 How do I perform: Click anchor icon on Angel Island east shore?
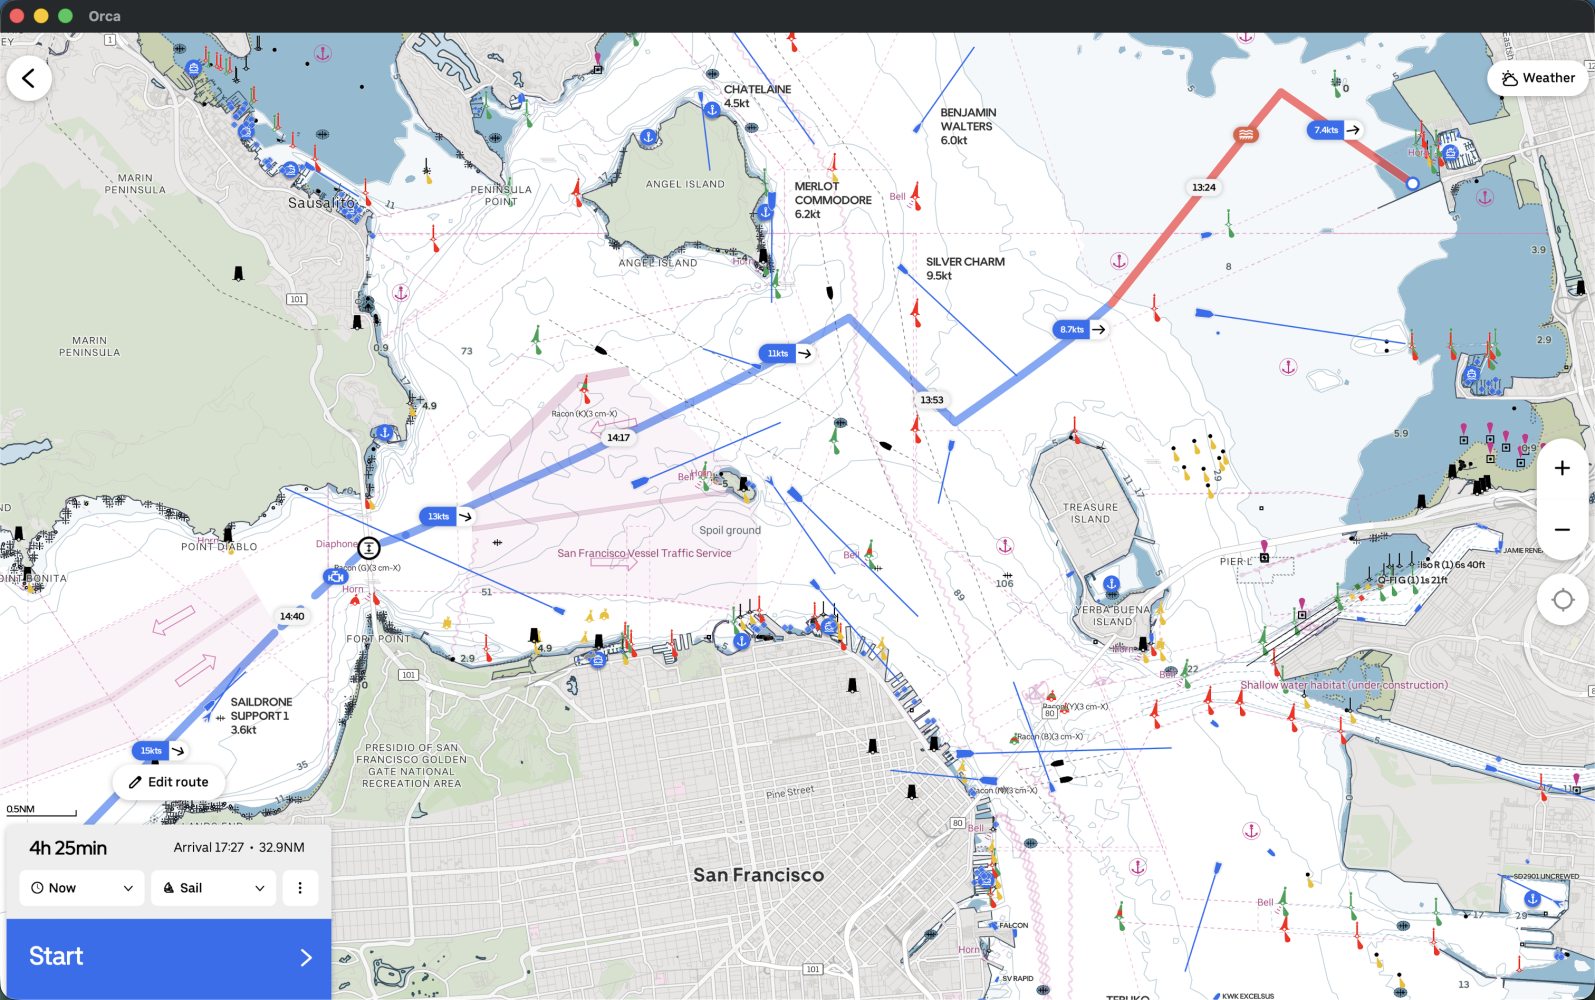[765, 212]
